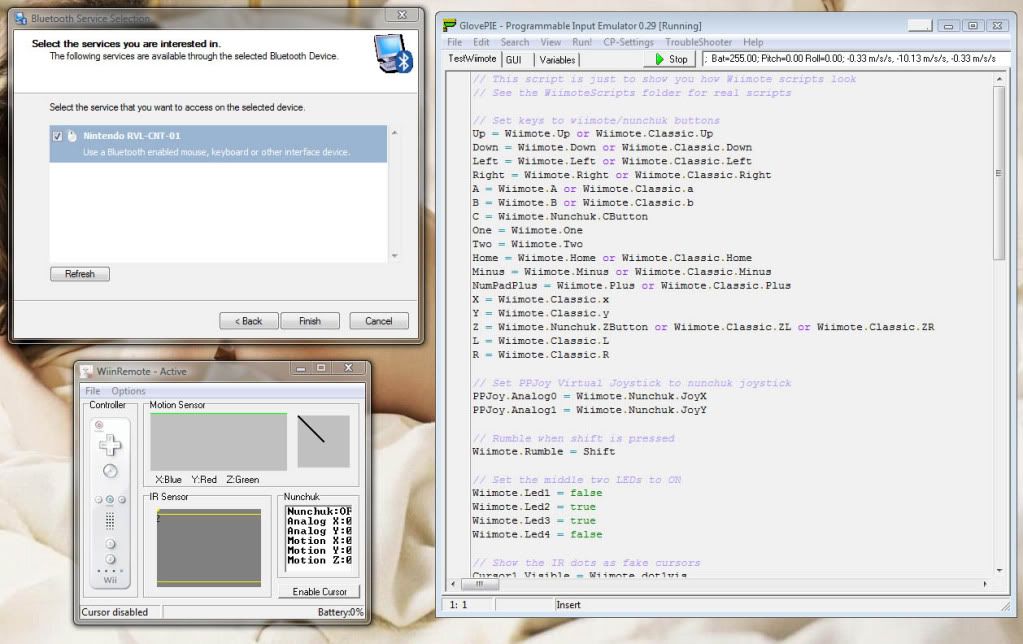Click the Minus button on the Wiimote image

click(98, 500)
